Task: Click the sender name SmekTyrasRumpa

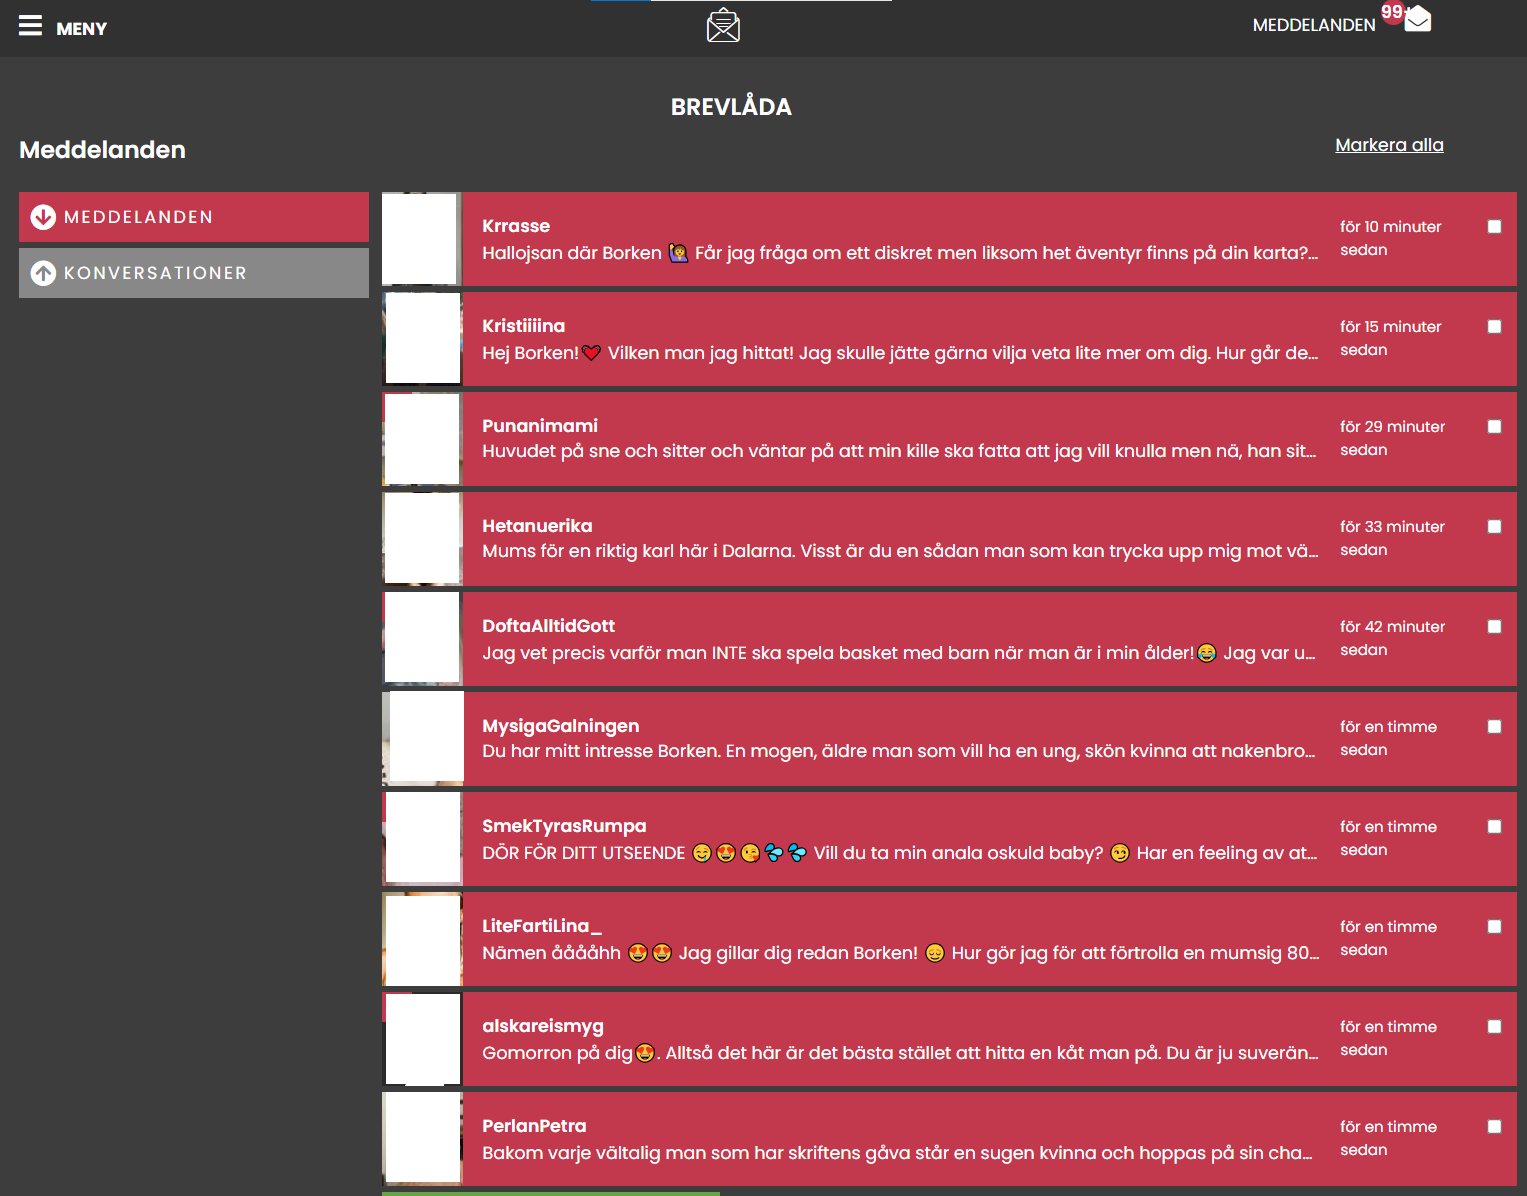Action: tap(564, 826)
